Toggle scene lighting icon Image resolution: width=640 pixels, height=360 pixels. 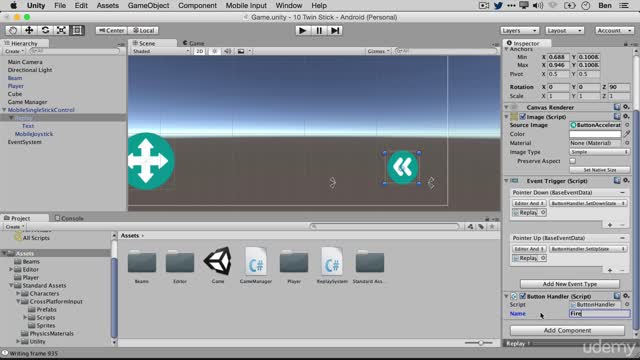(x=214, y=51)
